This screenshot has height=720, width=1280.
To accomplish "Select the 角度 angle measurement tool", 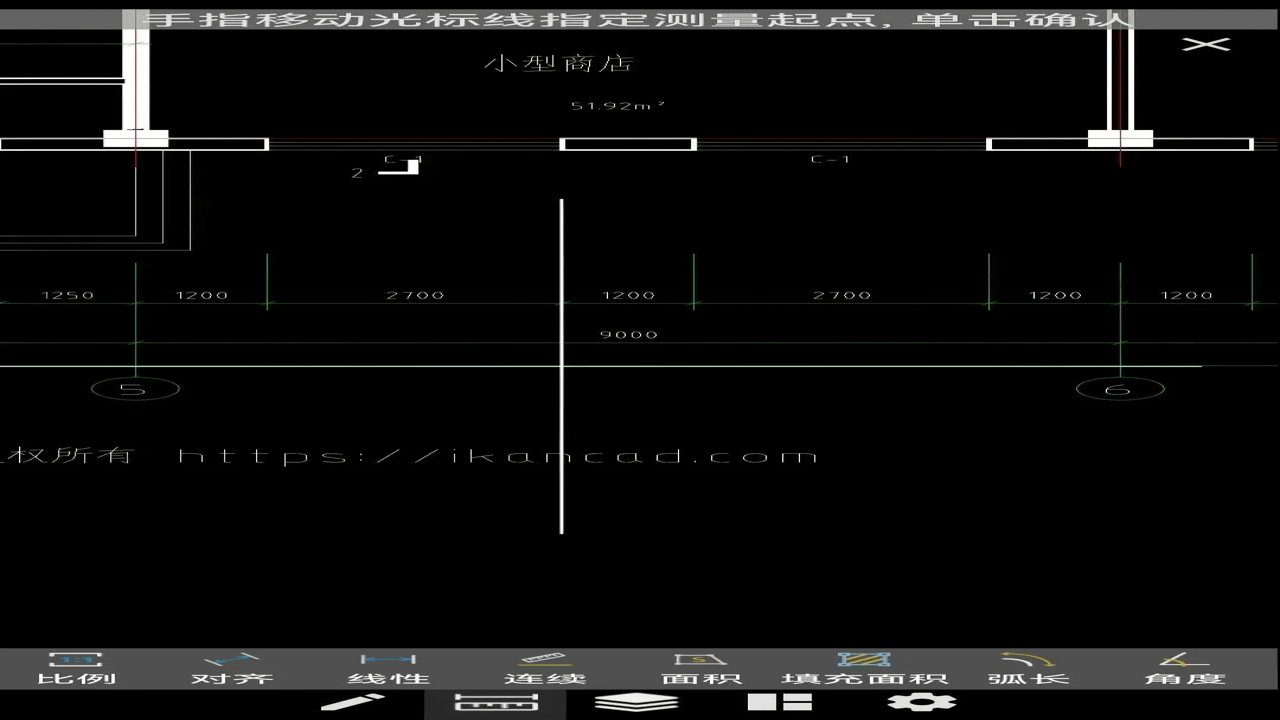I will point(1185,668).
